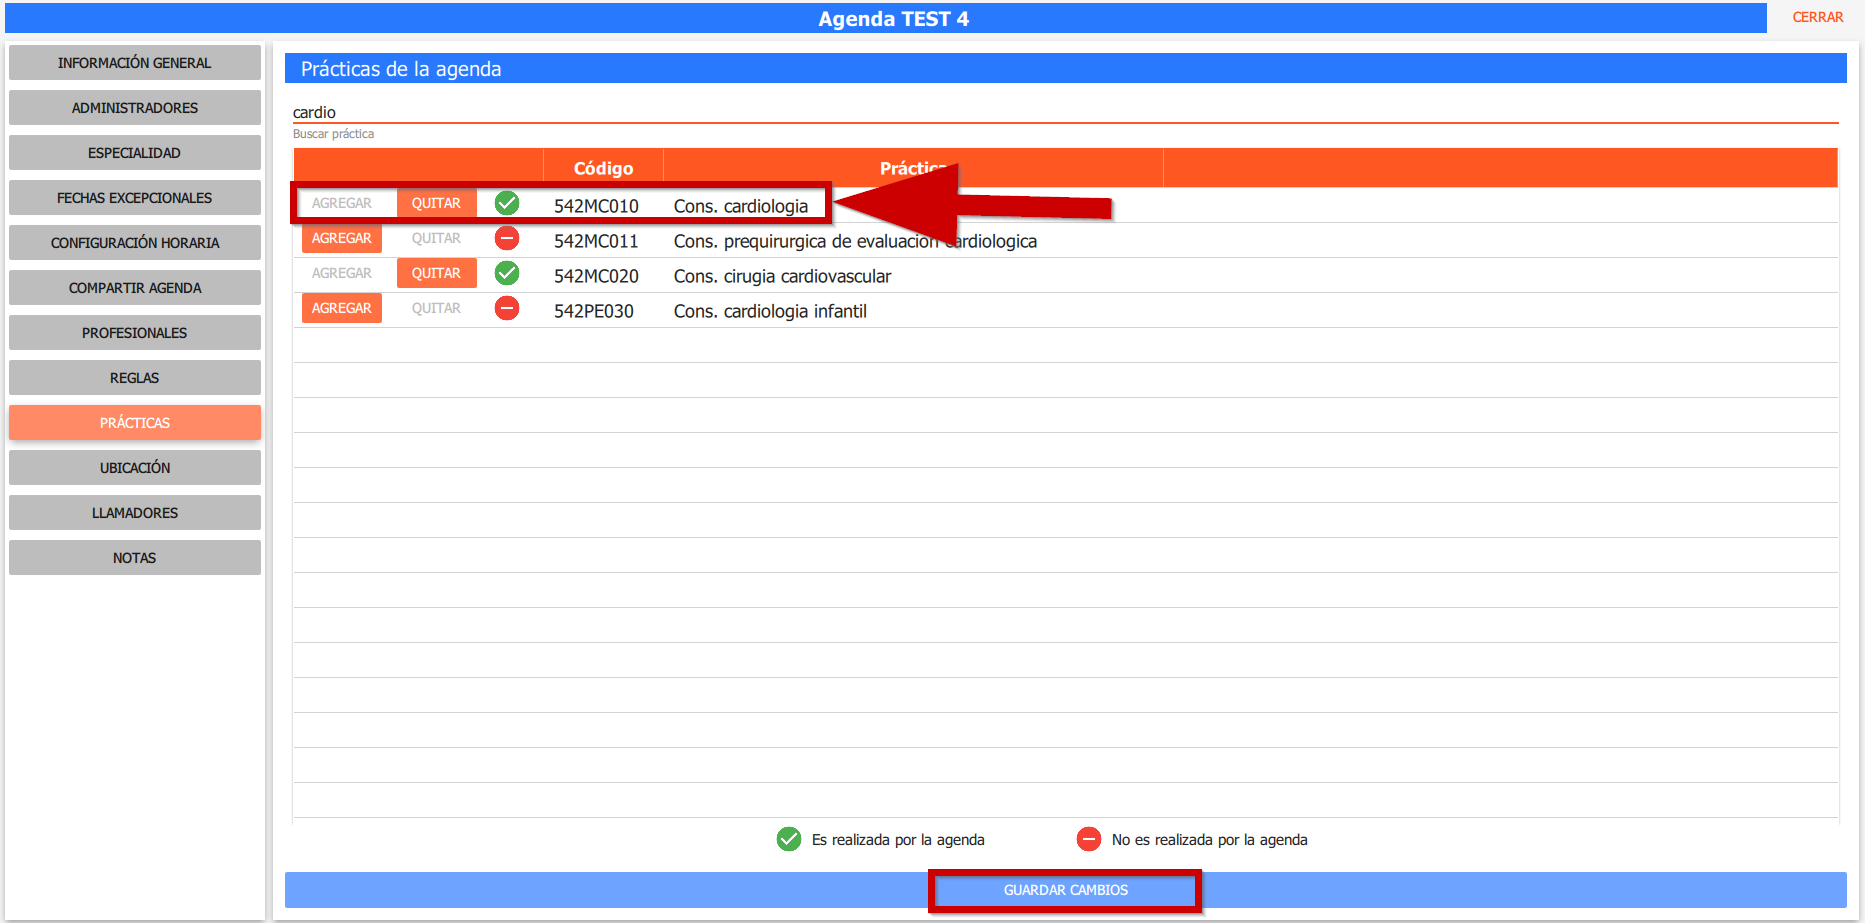Go to Fechas Excepcionales section

pyautogui.click(x=134, y=198)
